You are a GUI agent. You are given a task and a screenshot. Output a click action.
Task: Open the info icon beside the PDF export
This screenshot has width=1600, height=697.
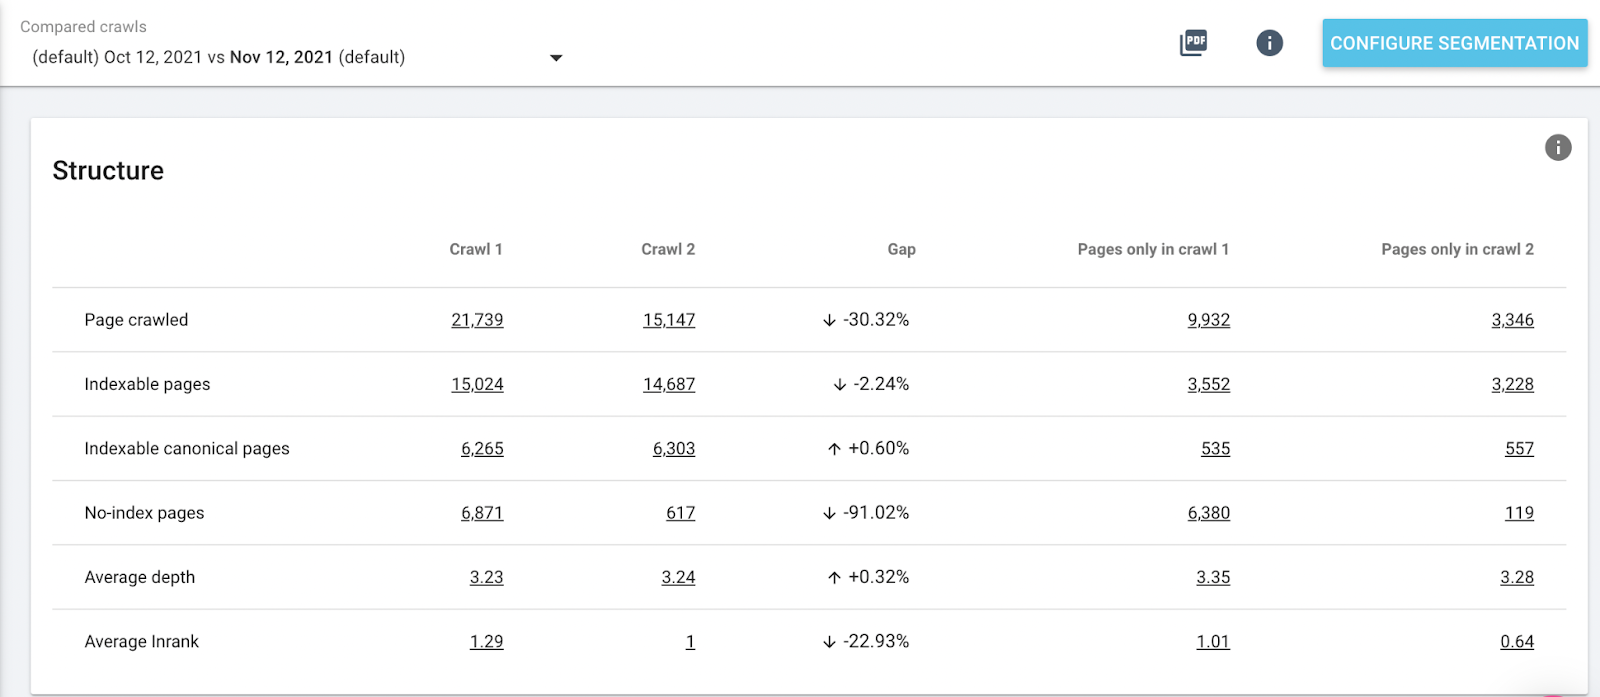1269,43
